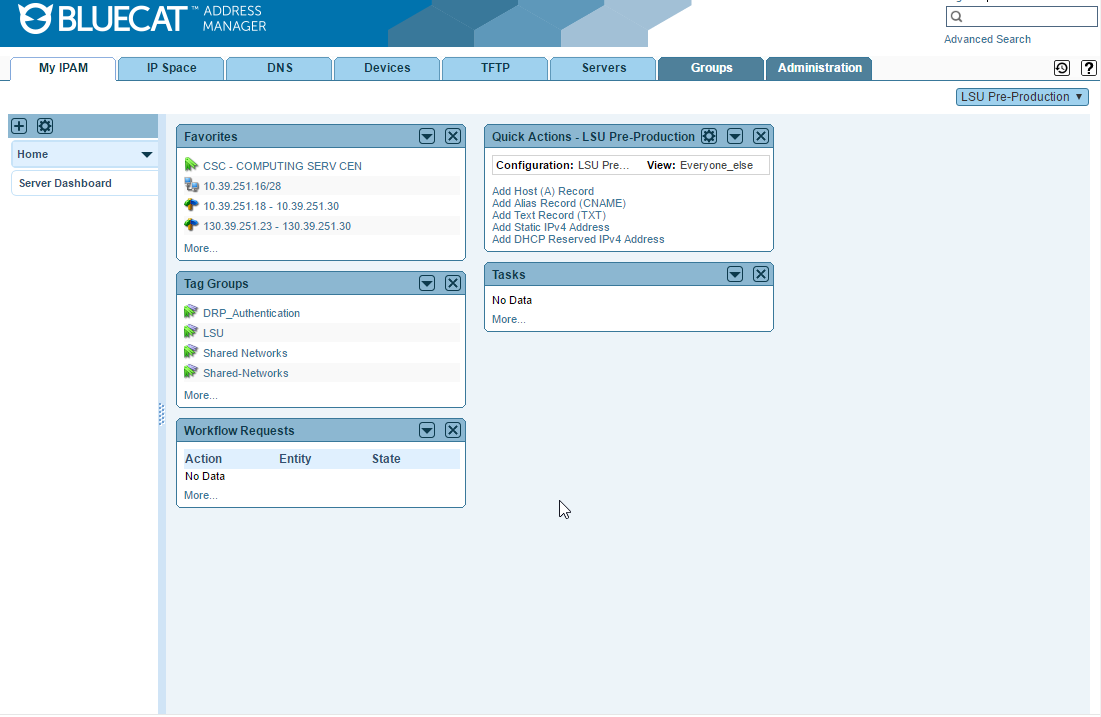Image resolution: width=1101 pixels, height=717 pixels.
Task: Open More in Favorites widget
Action: (201, 248)
